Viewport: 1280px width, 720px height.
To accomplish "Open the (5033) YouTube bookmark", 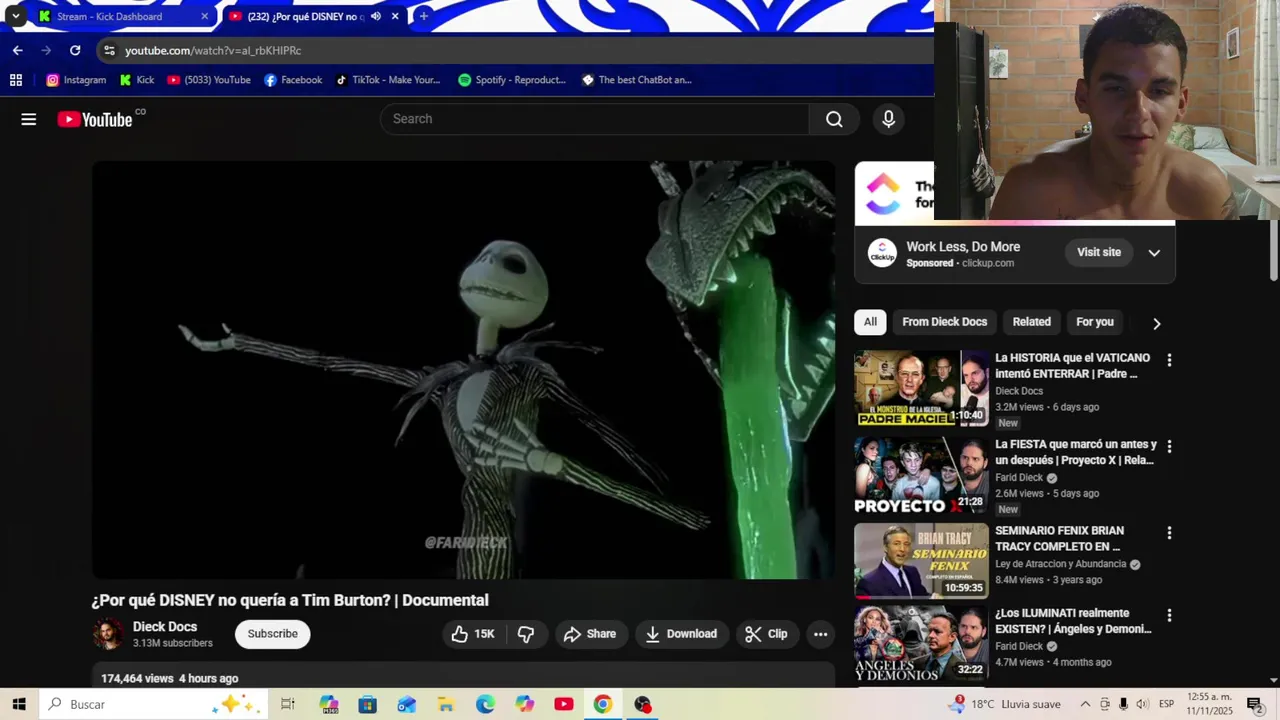I will click(209, 80).
